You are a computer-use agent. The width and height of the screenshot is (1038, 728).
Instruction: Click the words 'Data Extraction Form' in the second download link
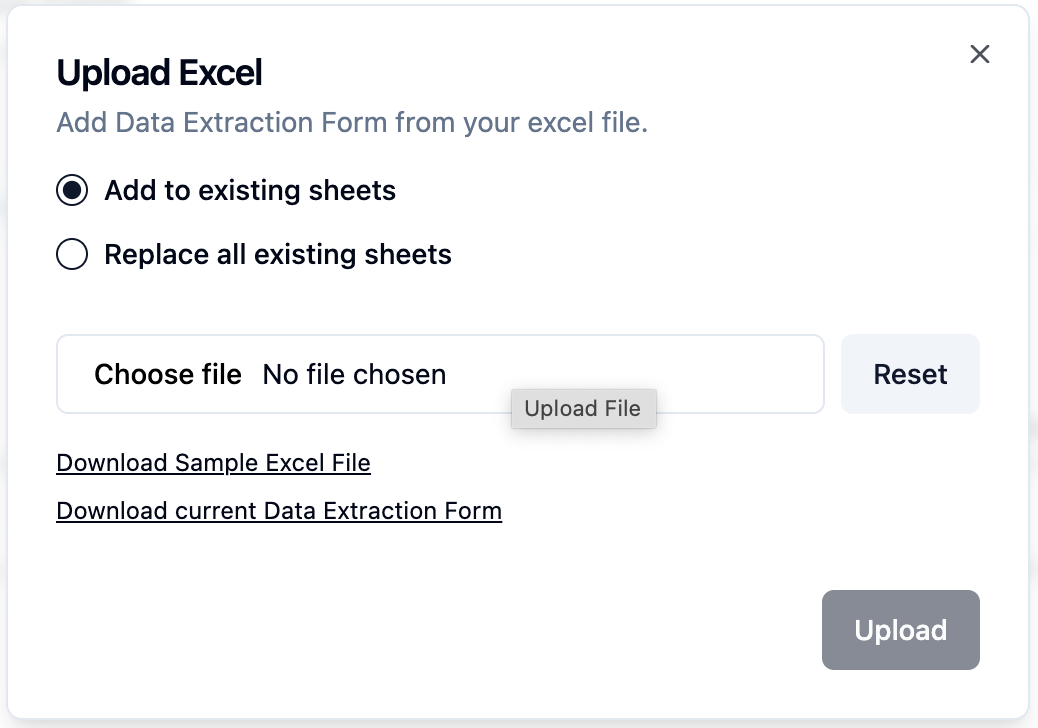point(383,511)
